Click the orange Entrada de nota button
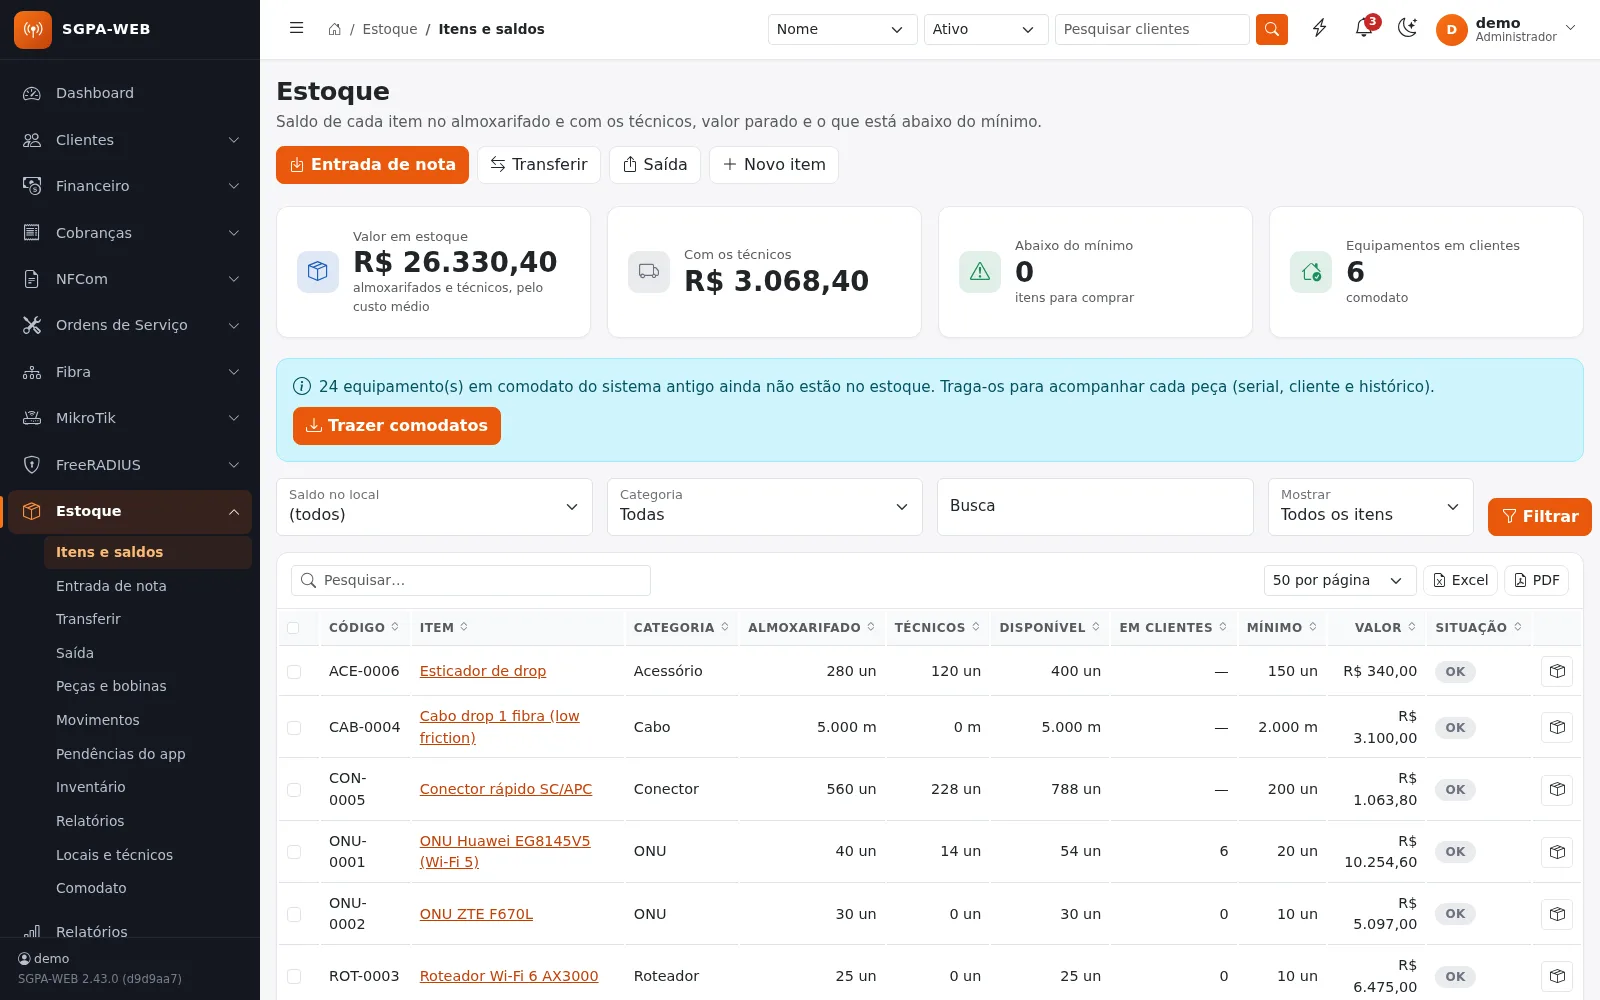The height and width of the screenshot is (1000, 1600). (x=372, y=165)
